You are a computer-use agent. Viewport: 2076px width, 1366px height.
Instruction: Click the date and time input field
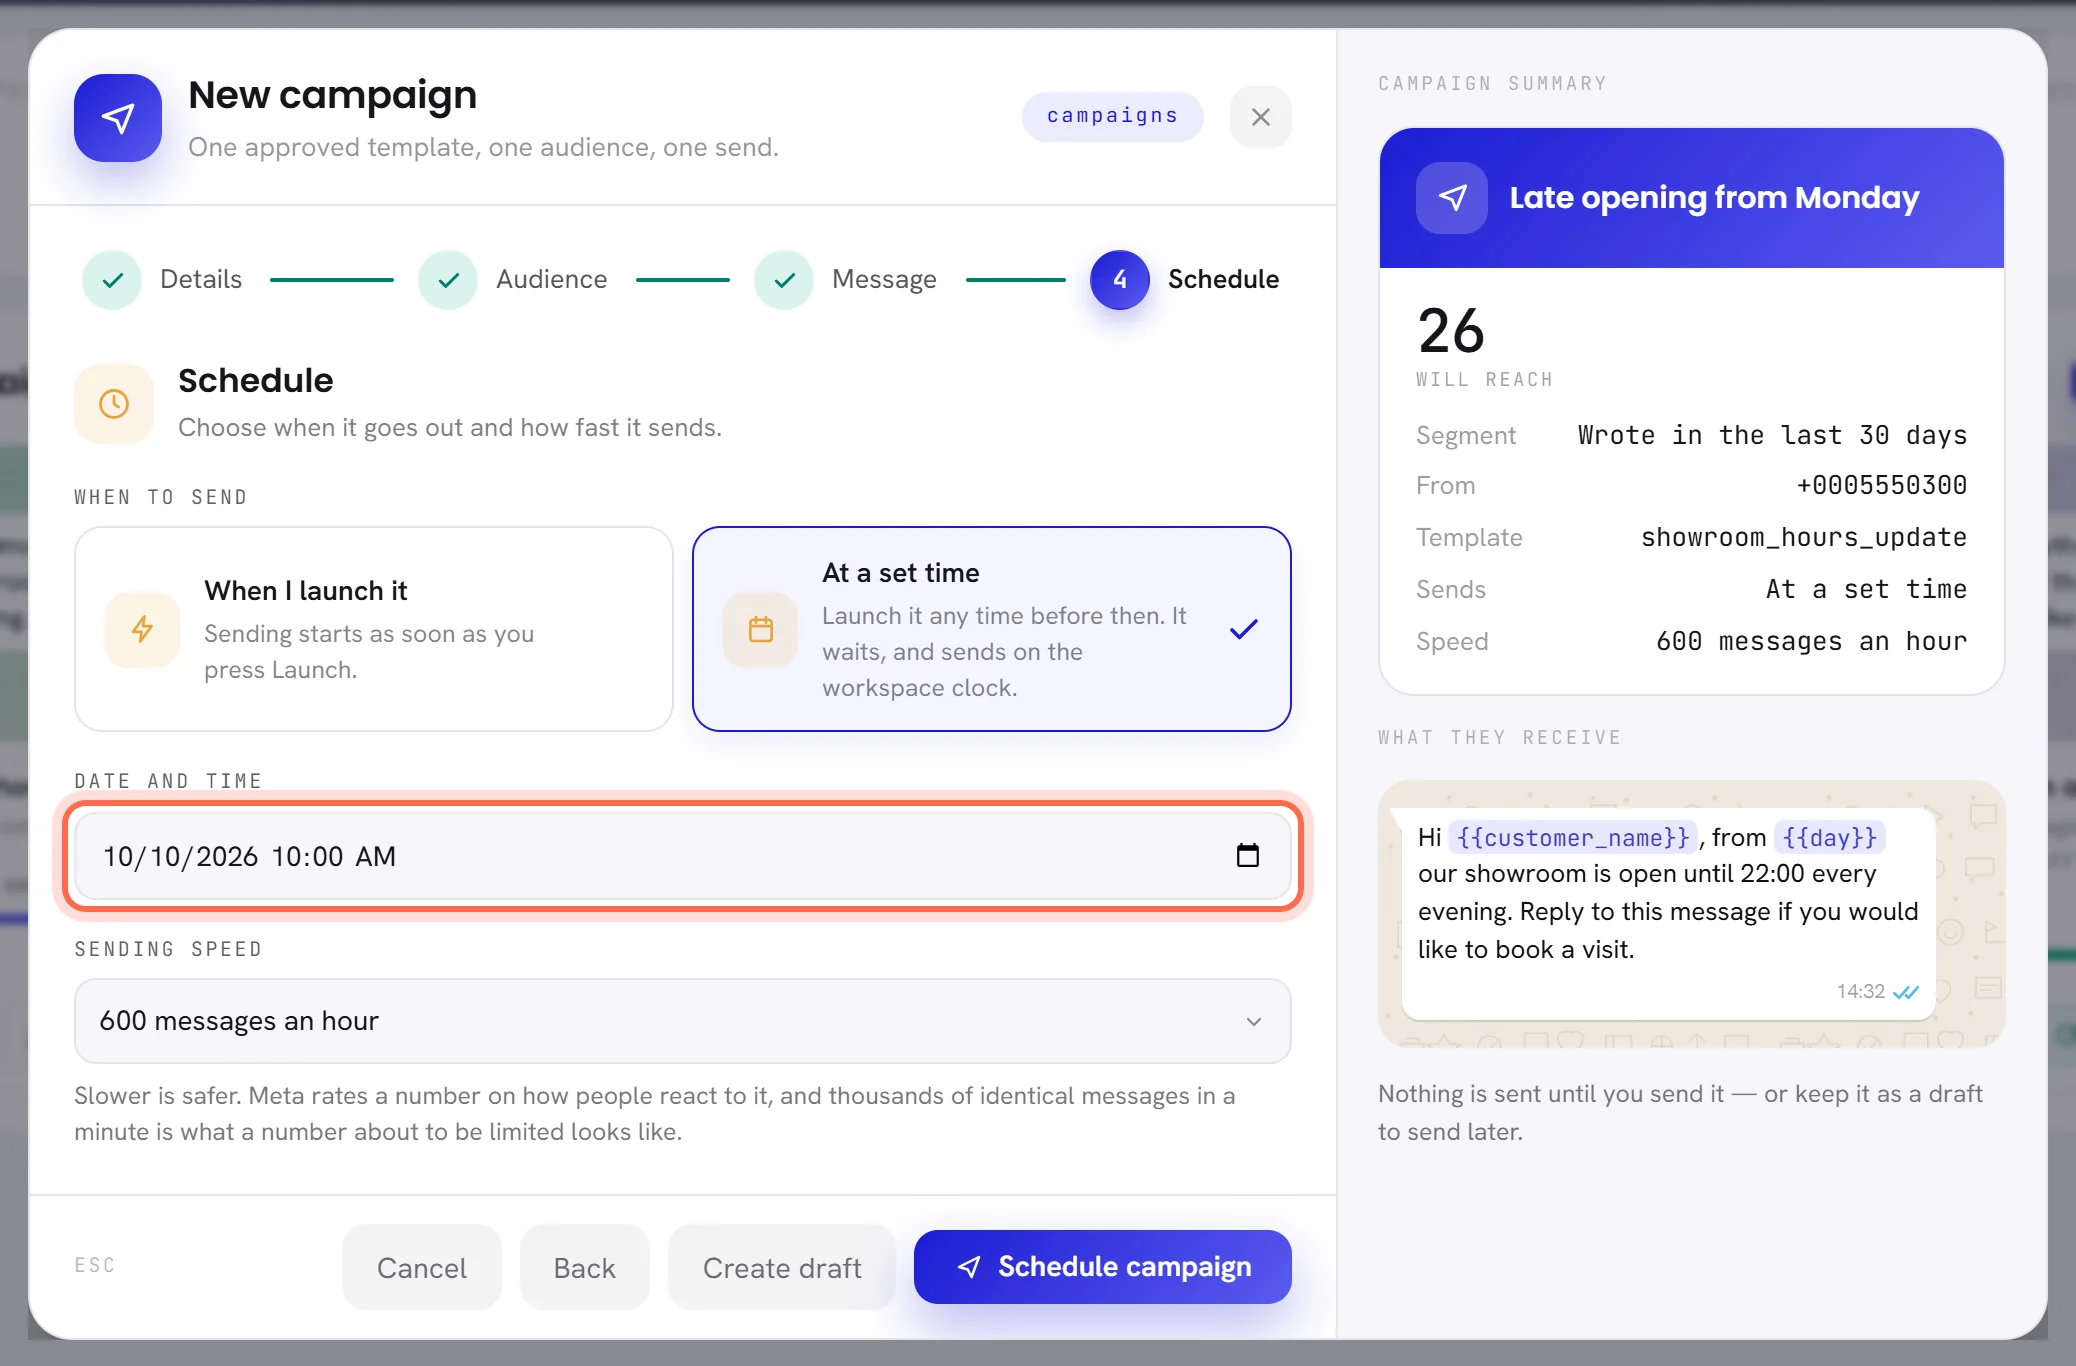pos(683,856)
